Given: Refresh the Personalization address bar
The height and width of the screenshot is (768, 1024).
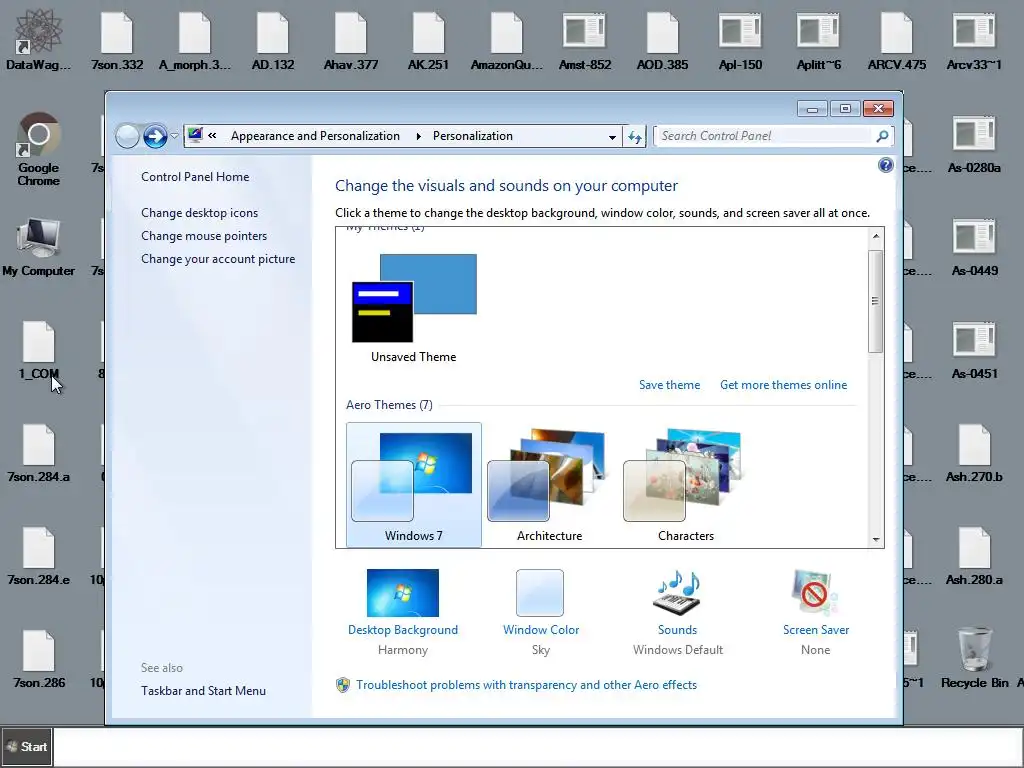Looking at the screenshot, I should [635, 136].
